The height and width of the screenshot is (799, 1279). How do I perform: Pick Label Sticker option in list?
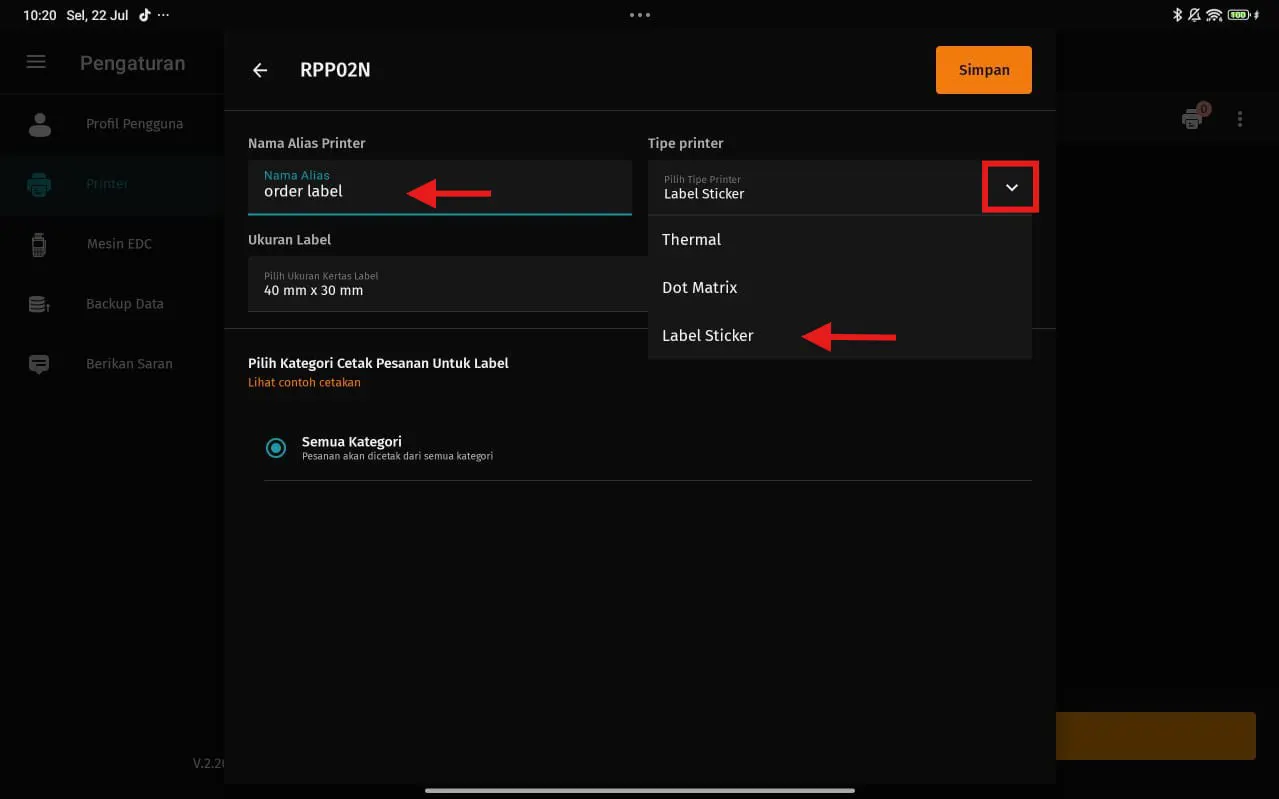[x=708, y=336]
